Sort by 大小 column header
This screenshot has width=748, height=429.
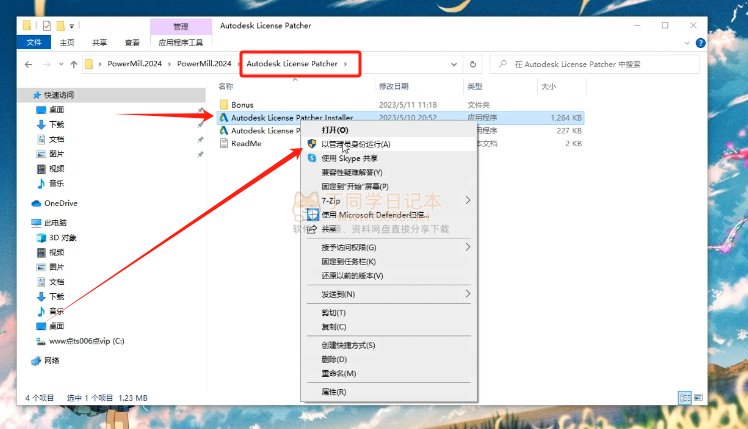pyautogui.click(x=548, y=86)
